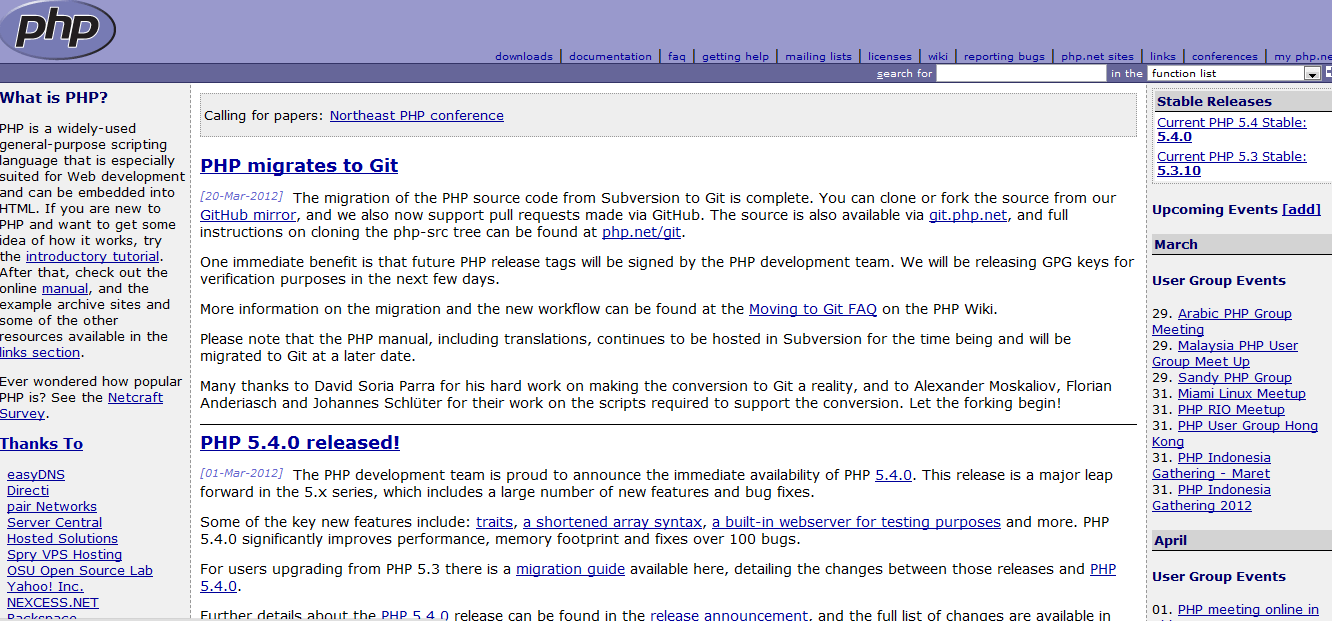This screenshot has height=621, width=1332.
Task: Open the PHP RIO Meetup event
Action: [x=1231, y=410]
